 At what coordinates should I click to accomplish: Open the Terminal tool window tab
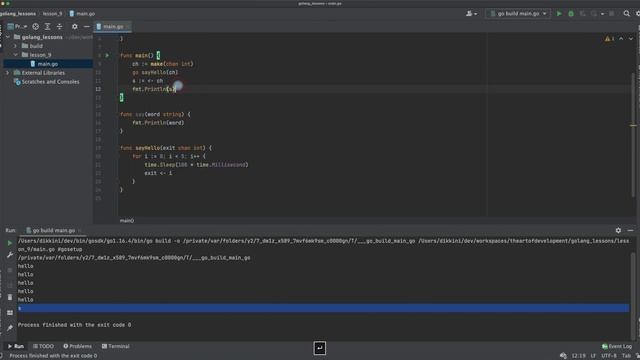tap(116, 346)
